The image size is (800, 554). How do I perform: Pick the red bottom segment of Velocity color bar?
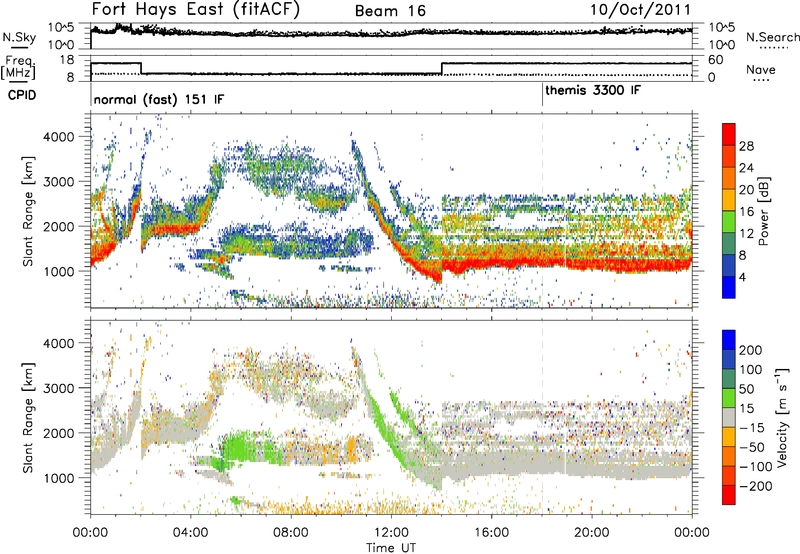[x=729, y=495]
